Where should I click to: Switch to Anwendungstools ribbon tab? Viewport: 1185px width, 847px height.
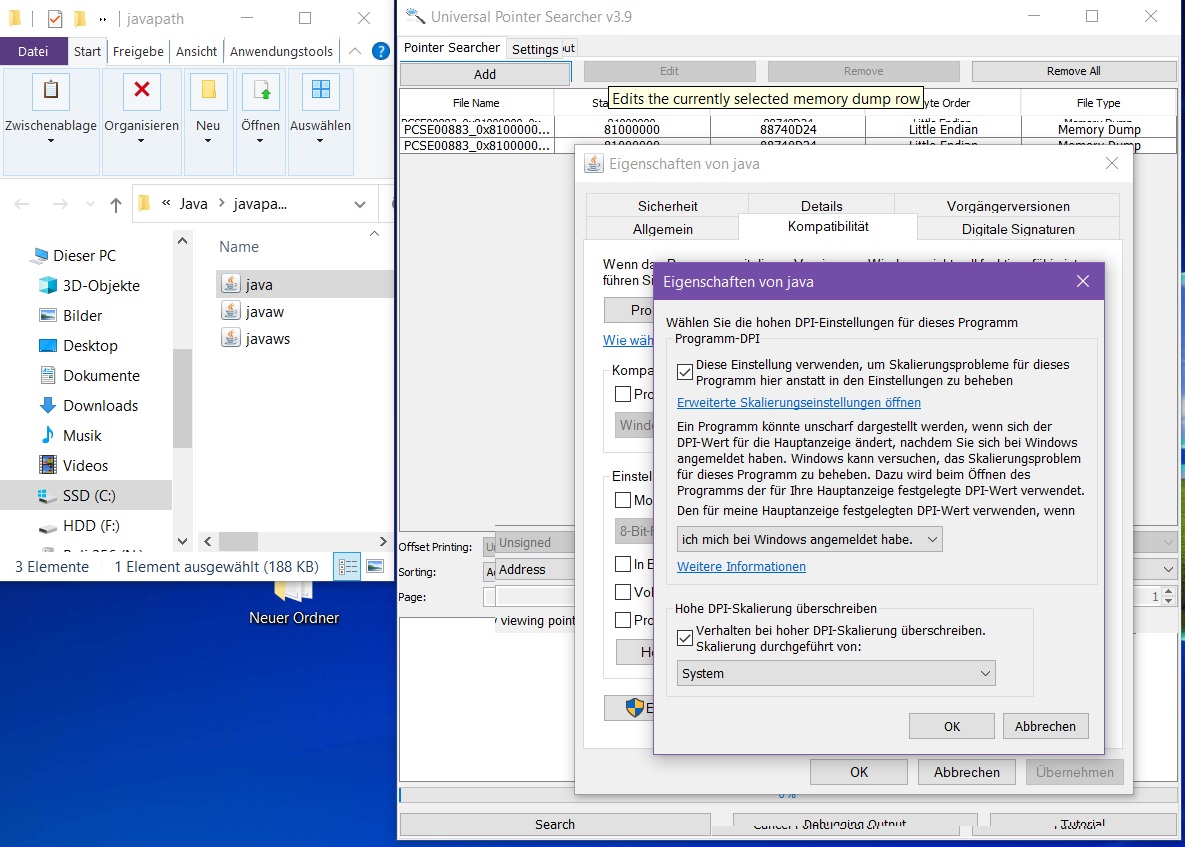tap(281, 51)
